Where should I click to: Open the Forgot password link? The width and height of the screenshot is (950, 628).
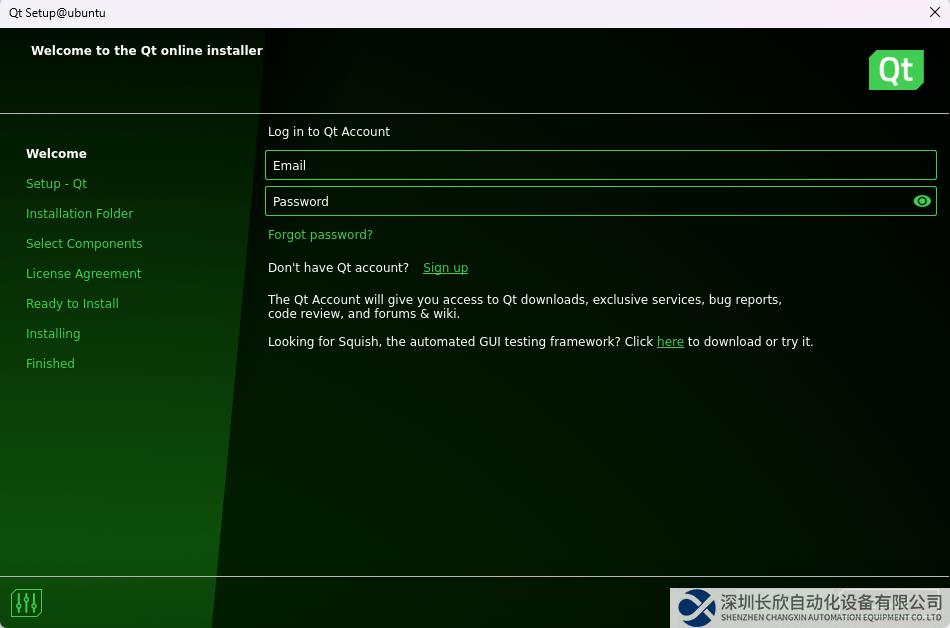(320, 235)
